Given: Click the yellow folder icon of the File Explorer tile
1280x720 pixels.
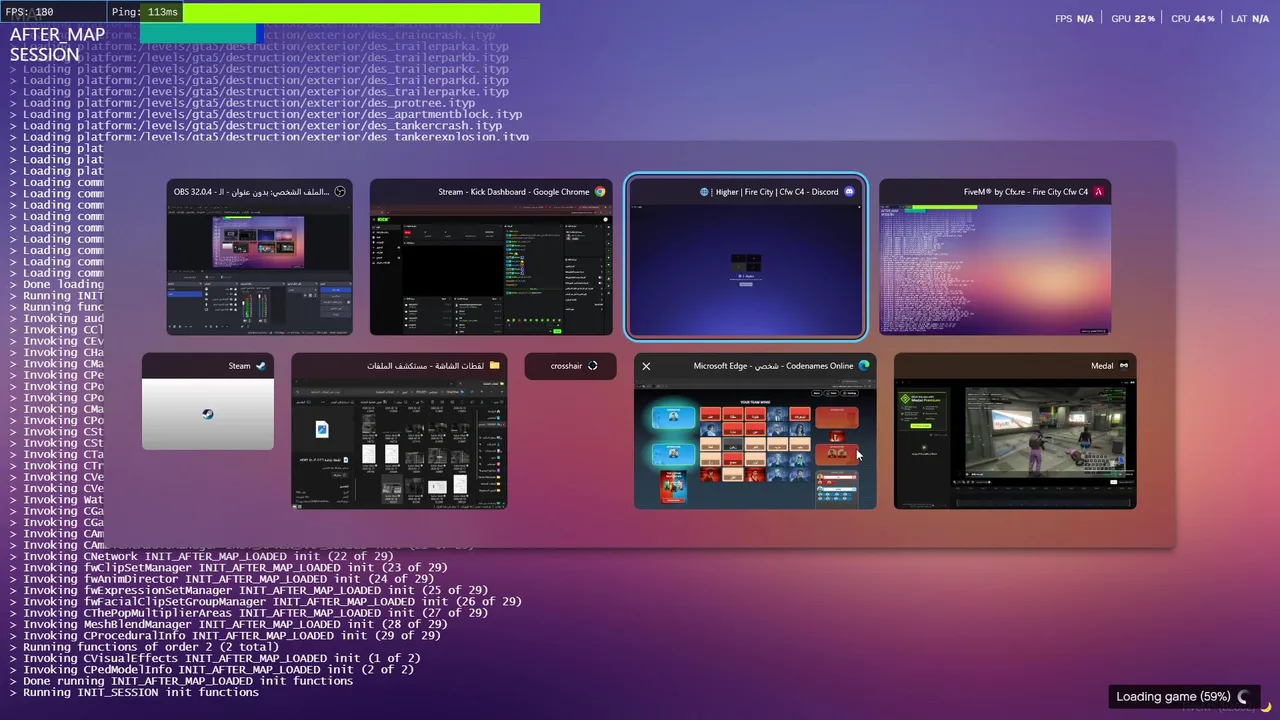Looking at the screenshot, I should [x=494, y=366].
